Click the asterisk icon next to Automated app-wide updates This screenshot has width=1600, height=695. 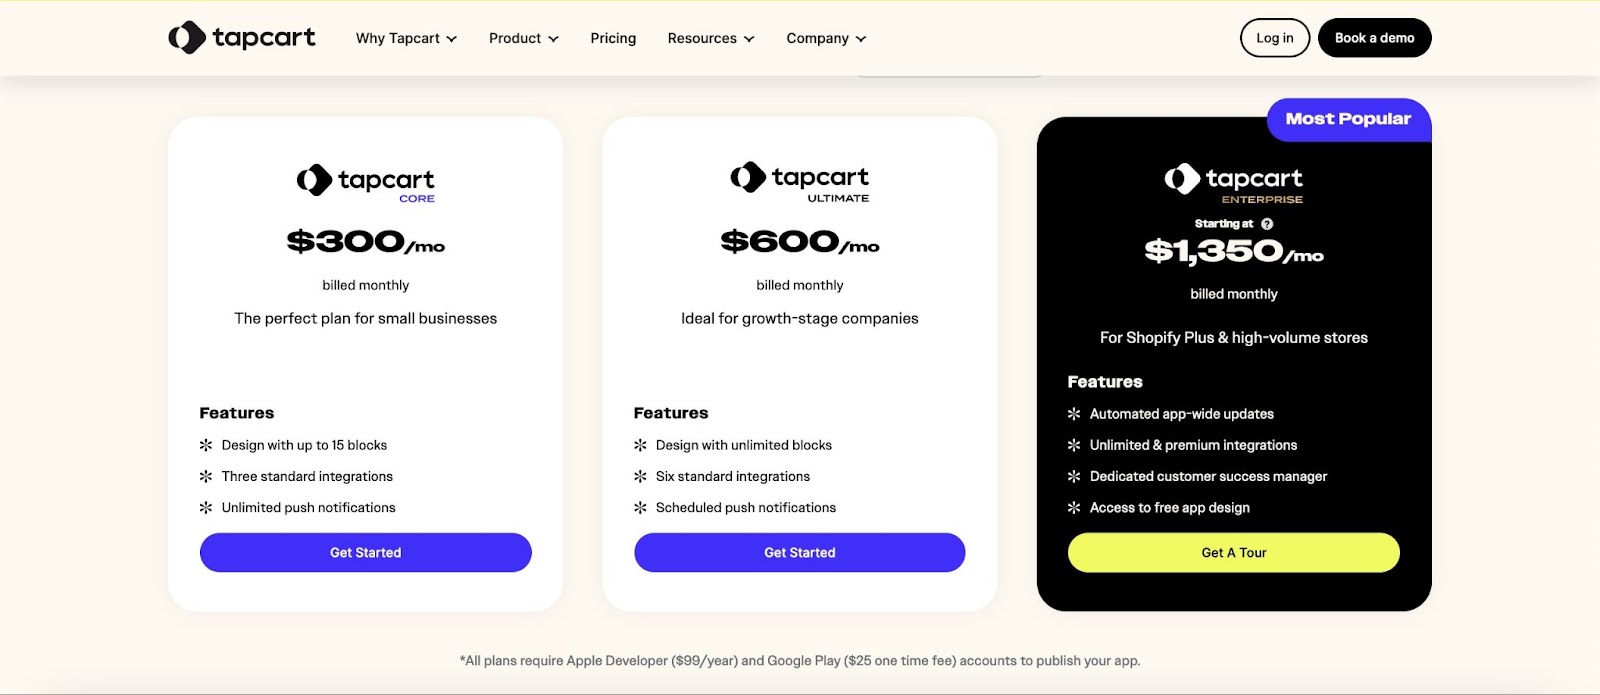[1074, 414]
